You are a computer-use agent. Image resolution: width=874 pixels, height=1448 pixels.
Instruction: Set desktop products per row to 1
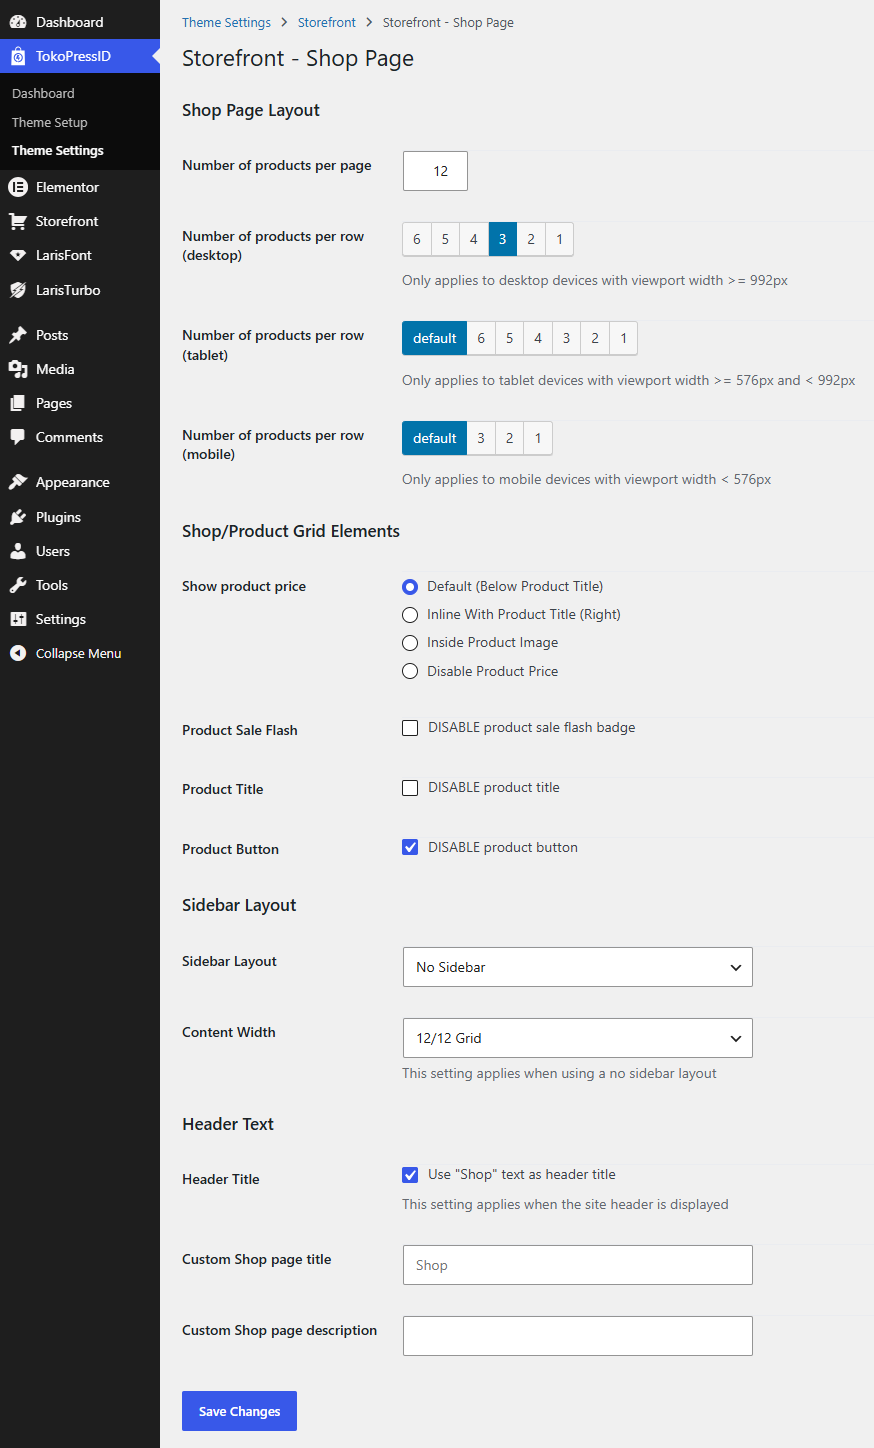[x=559, y=239]
